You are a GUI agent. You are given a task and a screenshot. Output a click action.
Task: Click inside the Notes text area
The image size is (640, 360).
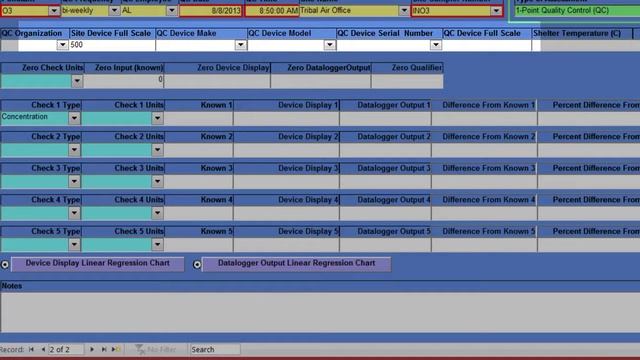point(320,312)
